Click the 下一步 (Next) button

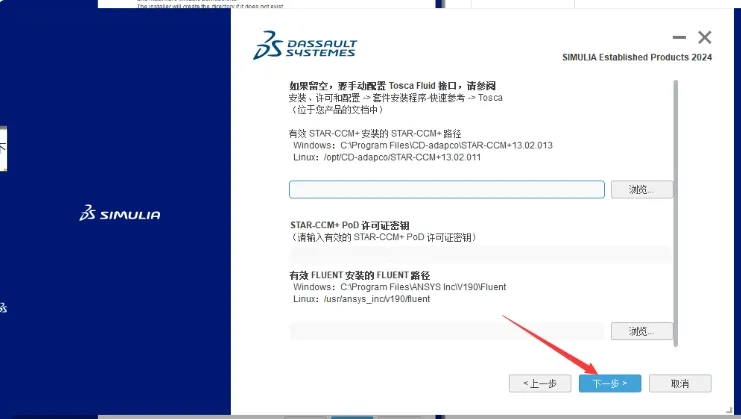click(x=610, y=383)
